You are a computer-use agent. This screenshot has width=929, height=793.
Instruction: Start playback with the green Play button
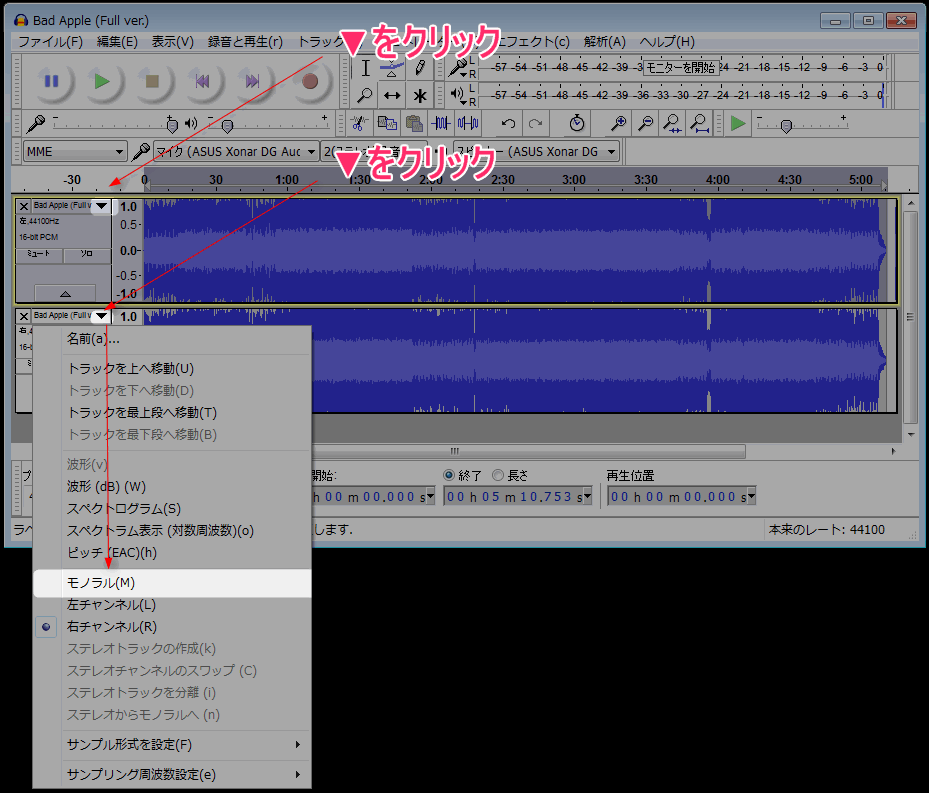coord(102,81)
